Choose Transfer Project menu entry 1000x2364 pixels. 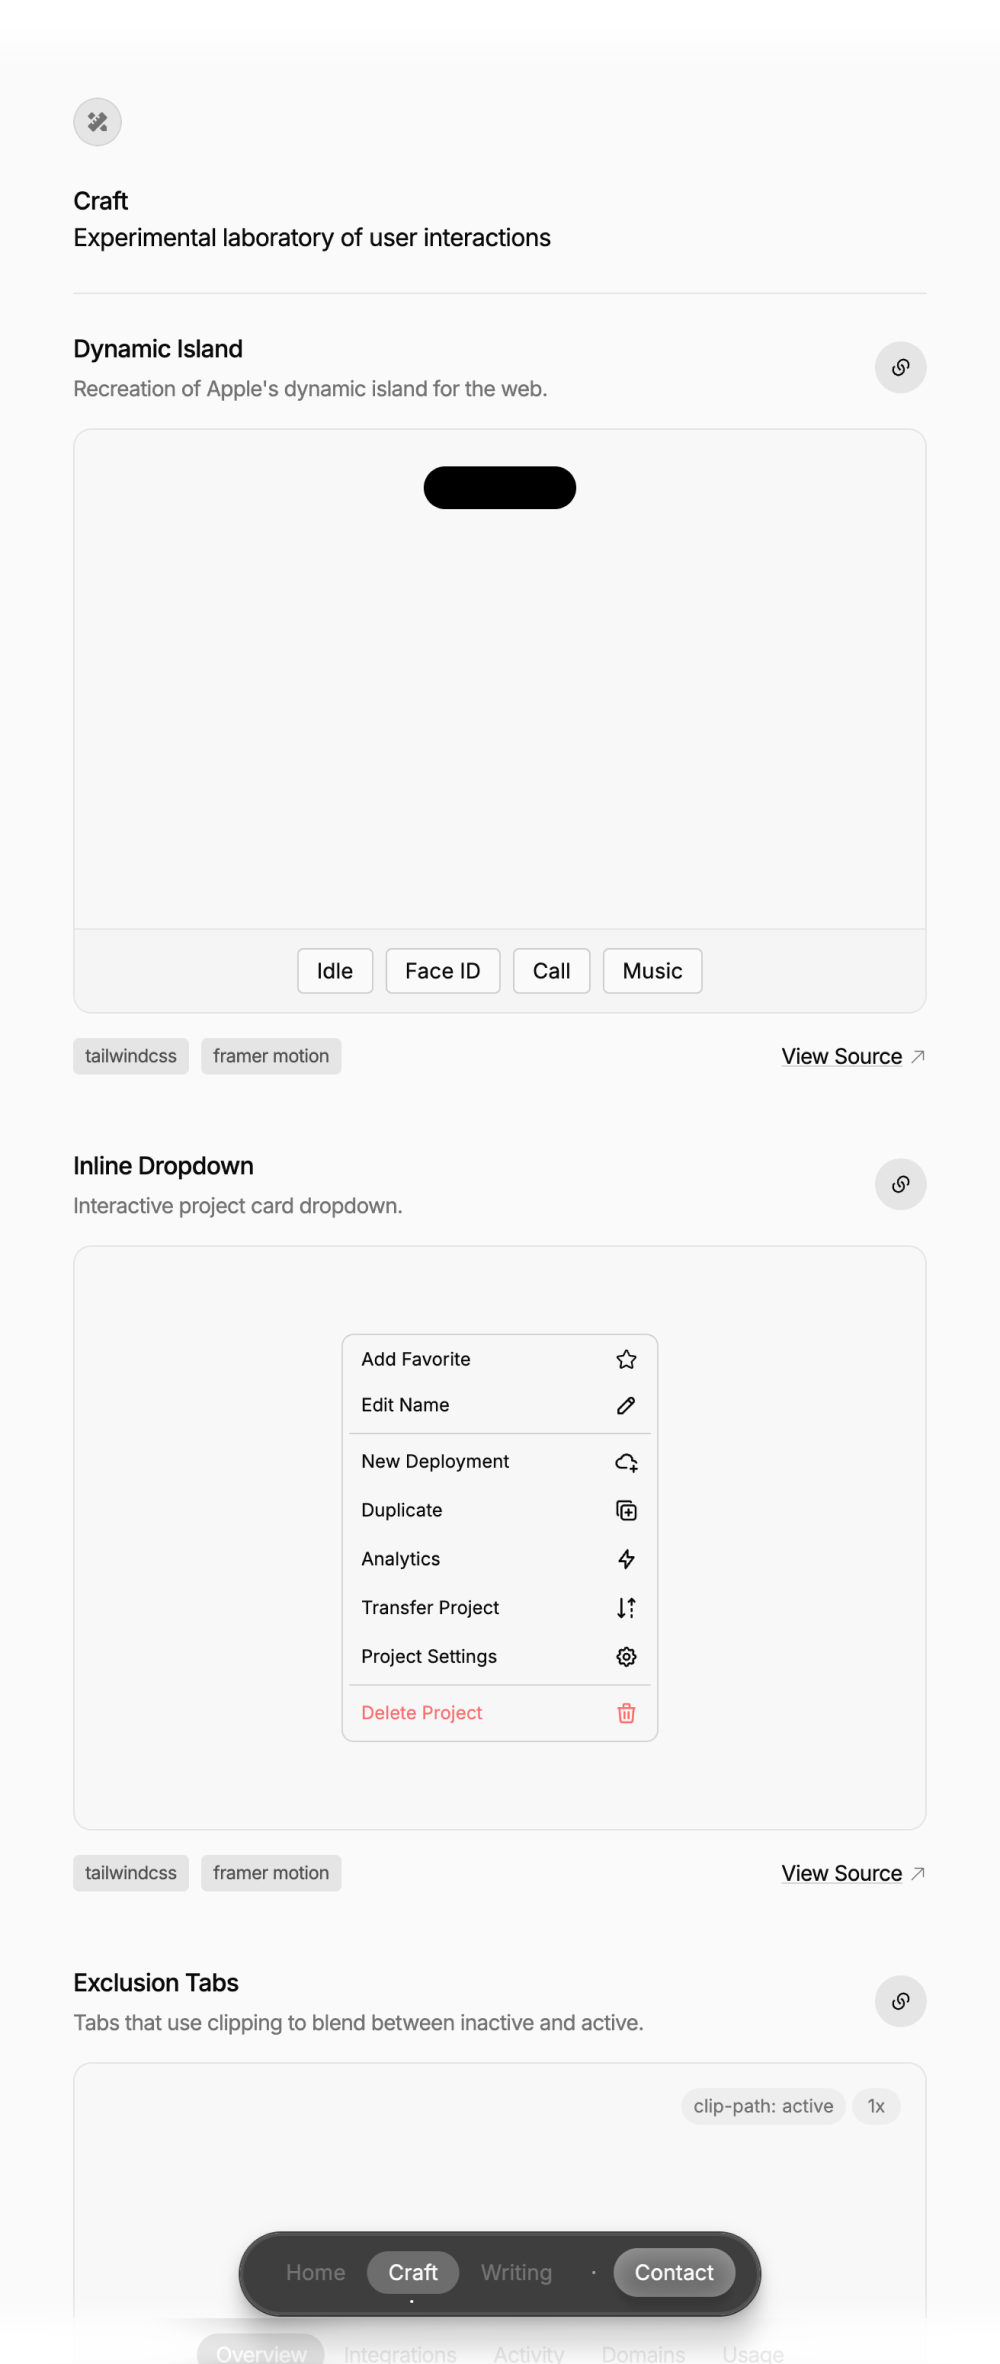[x=500, y=1608]
